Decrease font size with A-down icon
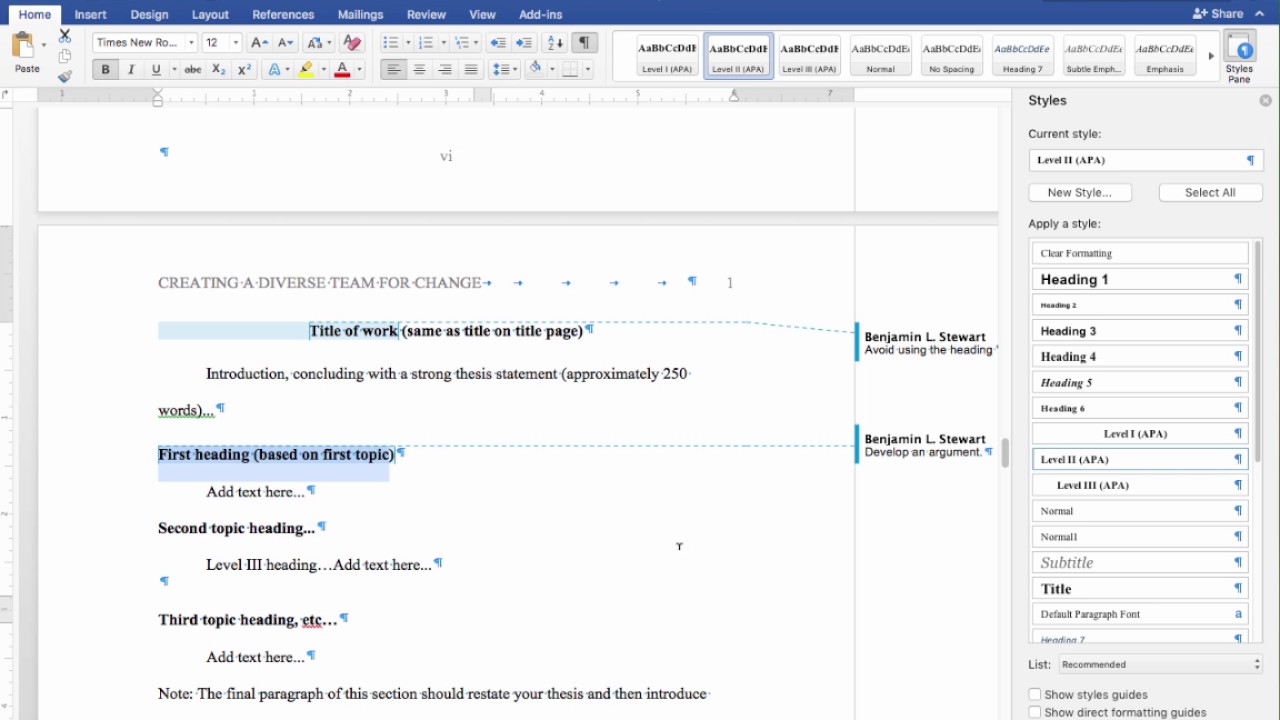 (285, 43)
